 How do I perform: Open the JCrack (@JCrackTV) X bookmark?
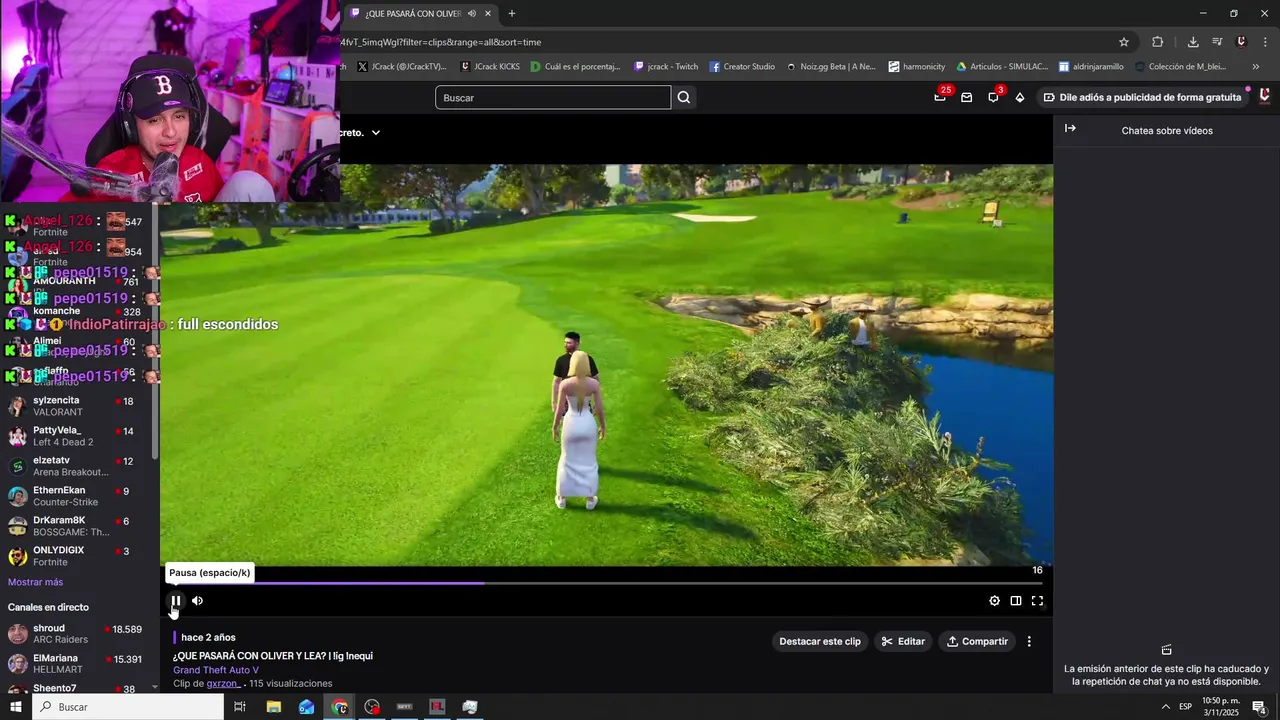coord(401,67)
